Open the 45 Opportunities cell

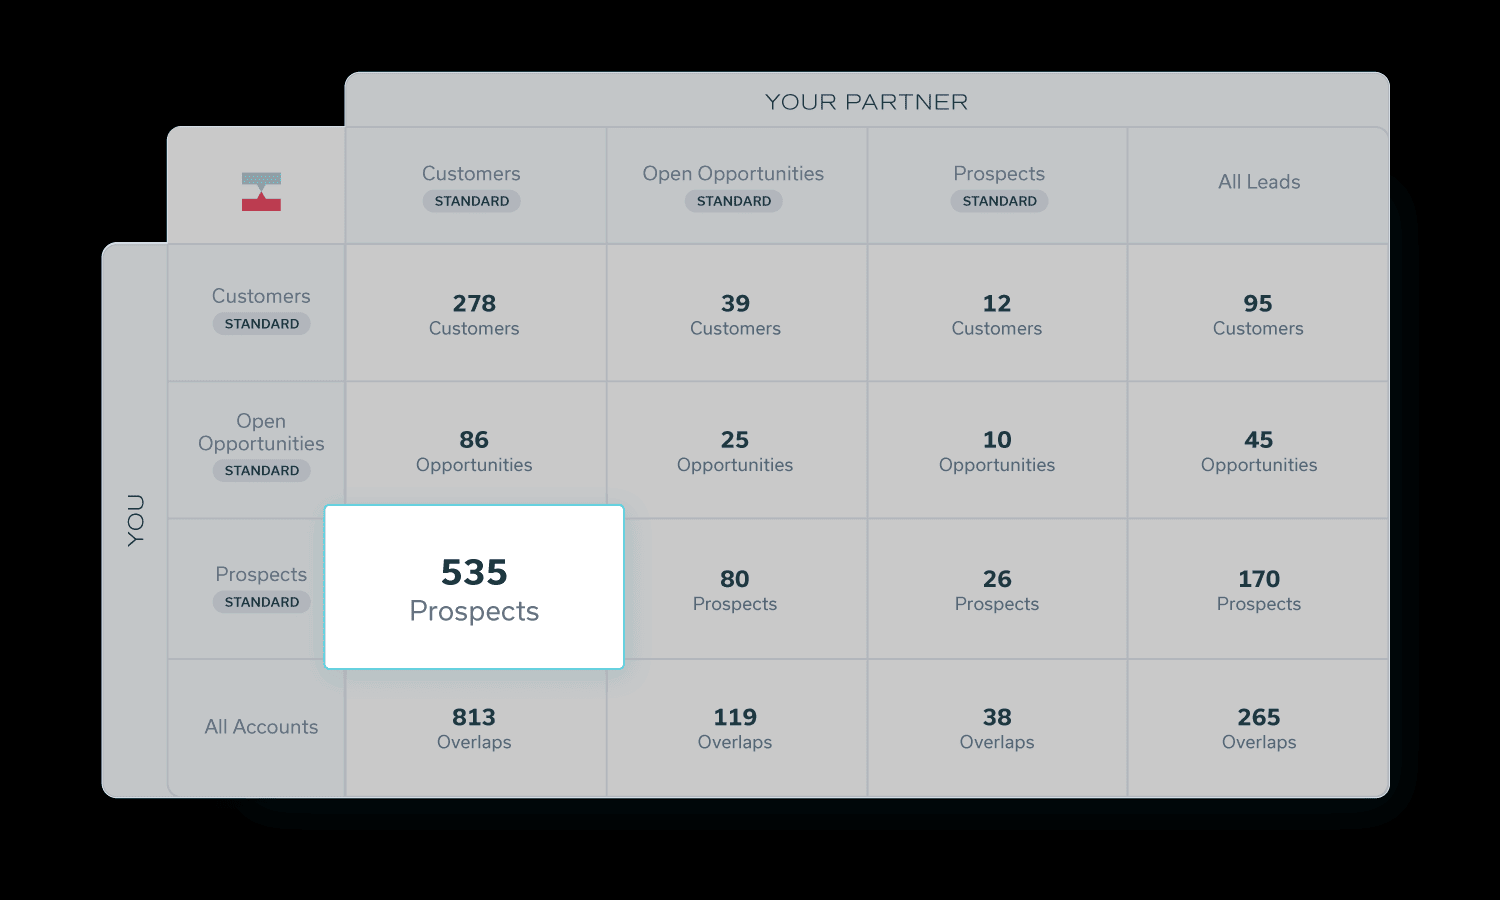[x=1258, y=451]
